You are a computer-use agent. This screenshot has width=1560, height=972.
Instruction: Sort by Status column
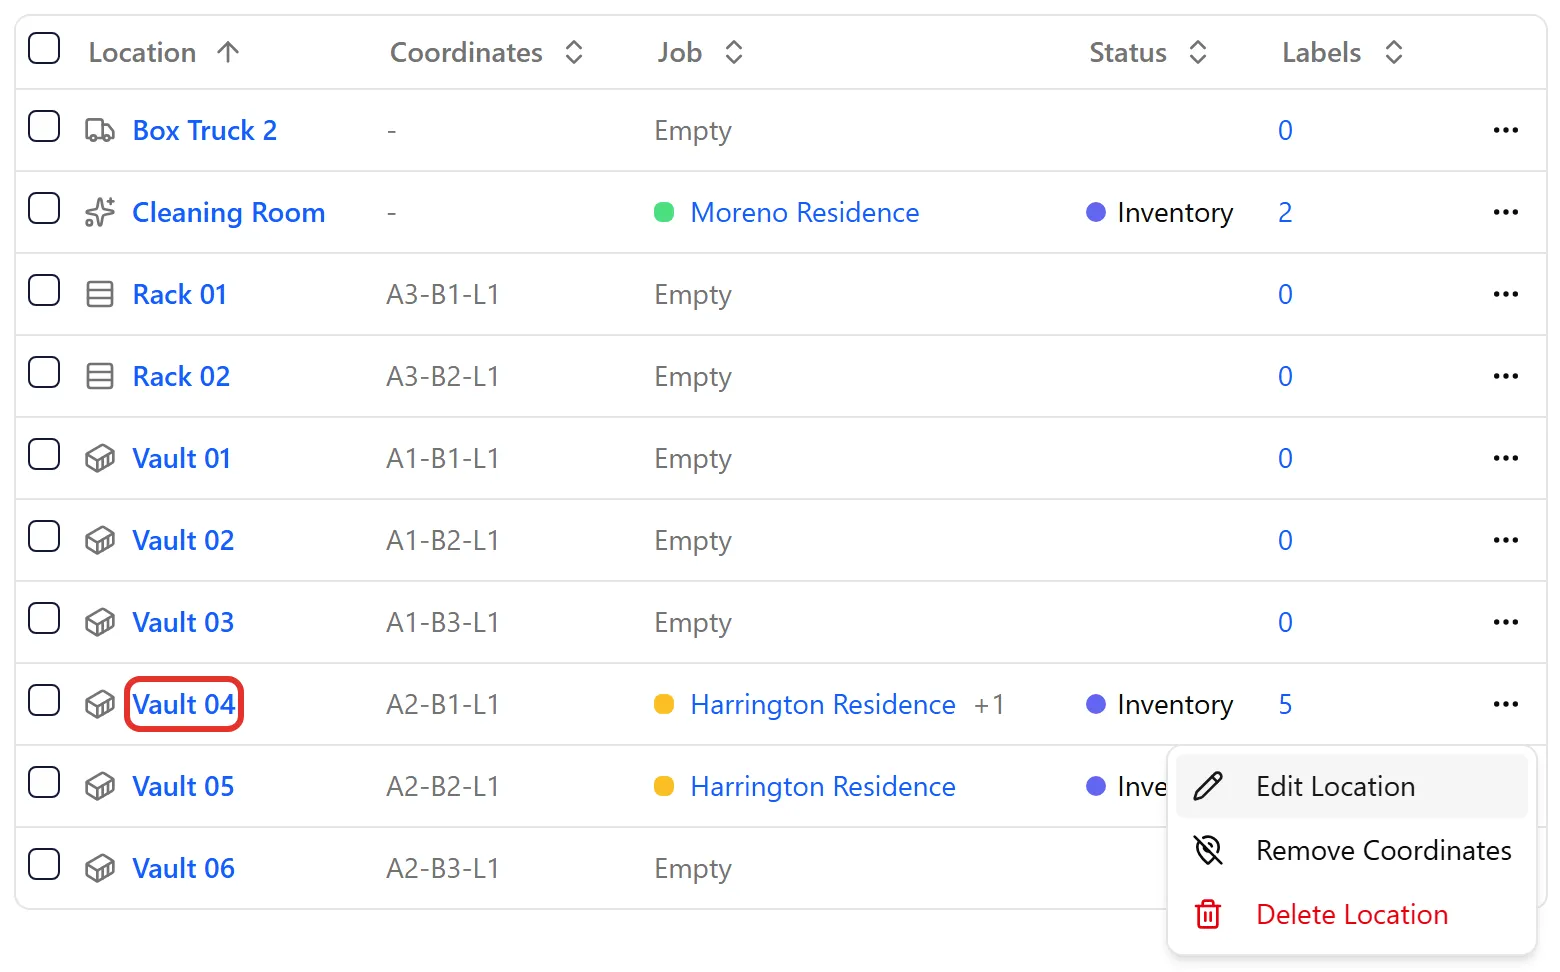(x=1148, y=52)
